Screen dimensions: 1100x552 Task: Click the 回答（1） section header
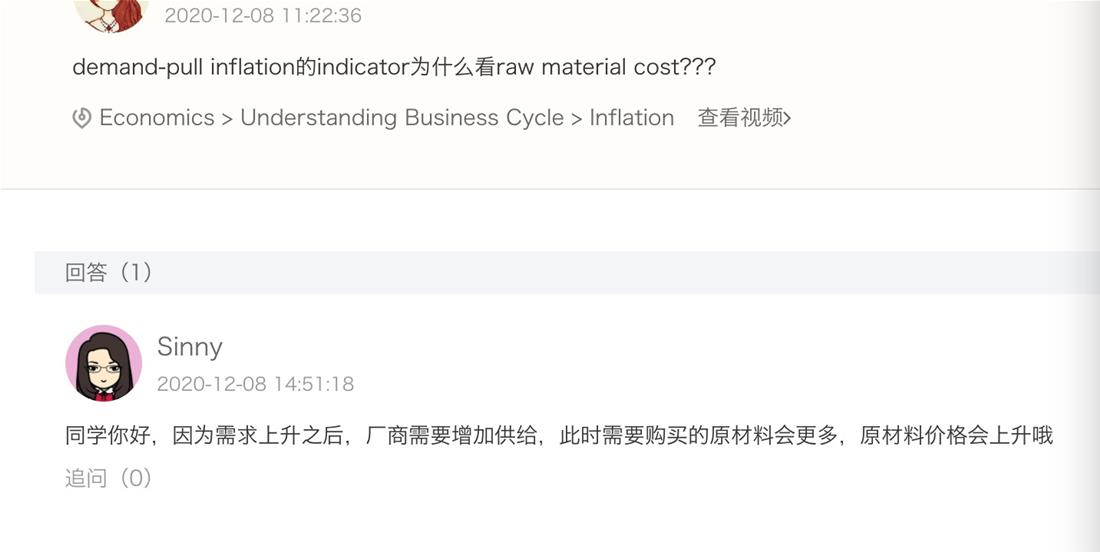[x=567, y=272]
